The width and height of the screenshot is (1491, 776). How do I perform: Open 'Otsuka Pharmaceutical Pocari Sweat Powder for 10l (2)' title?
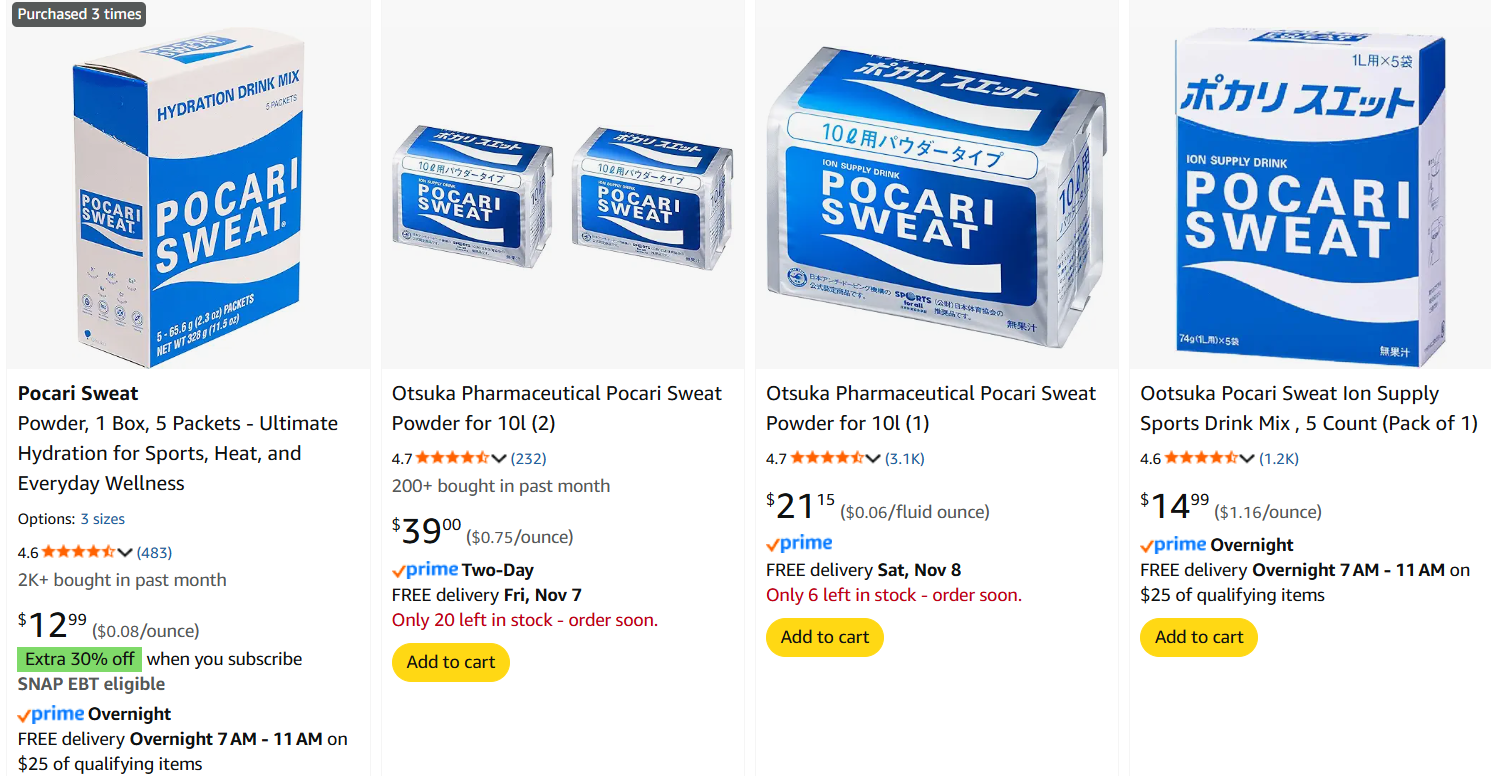coord(556,408)
